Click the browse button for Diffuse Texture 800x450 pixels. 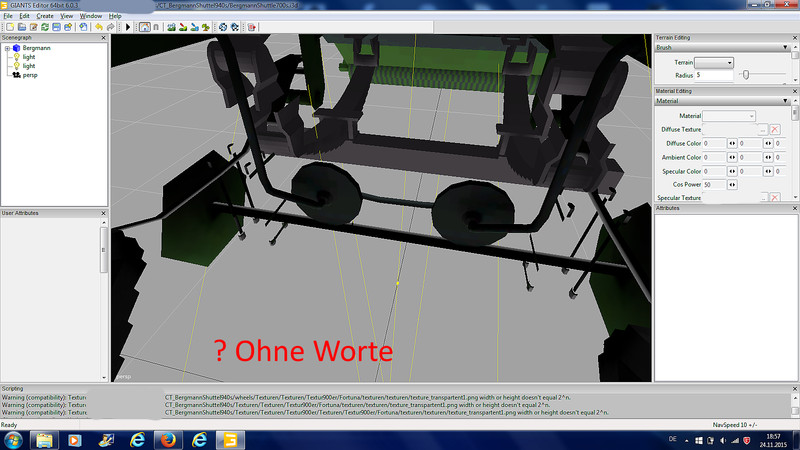(762, 130)
